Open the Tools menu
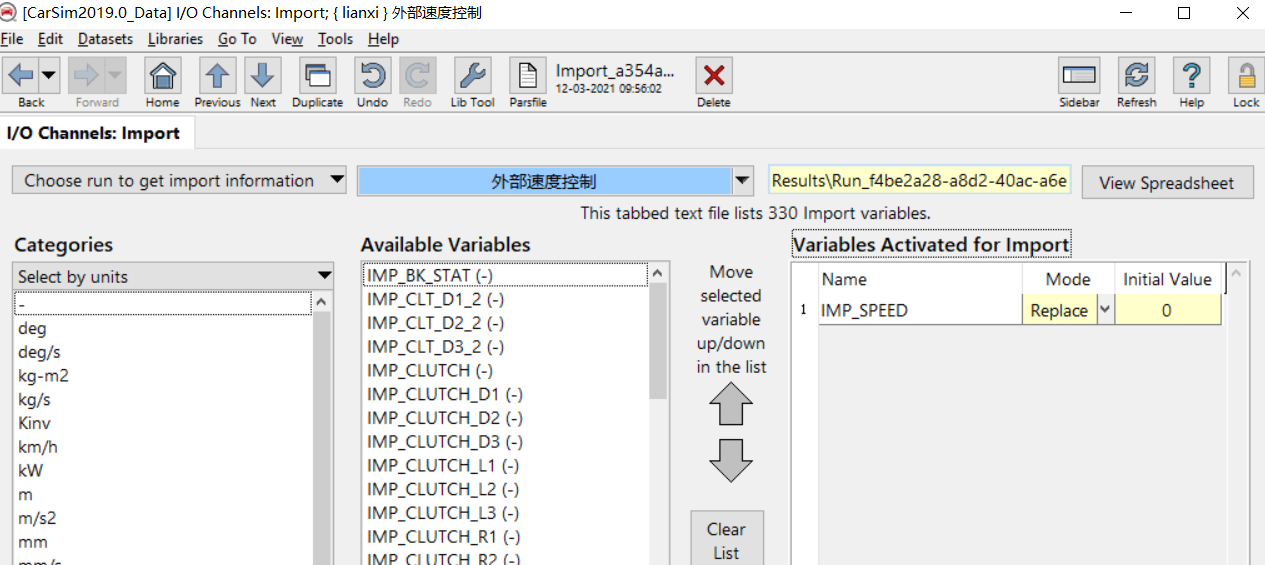Viewport: 1265px width, 565px height. (335, 39)
